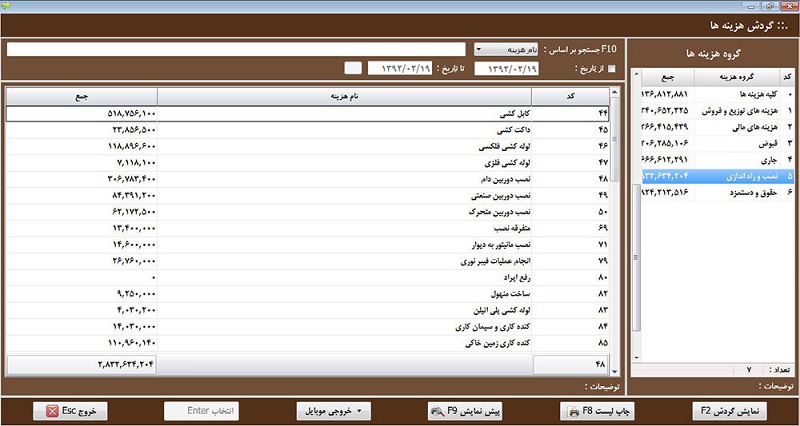Click جمع column header in groups panel
Image resolution: width=800 pixels, height=426 pixels.
click(667, 77)
